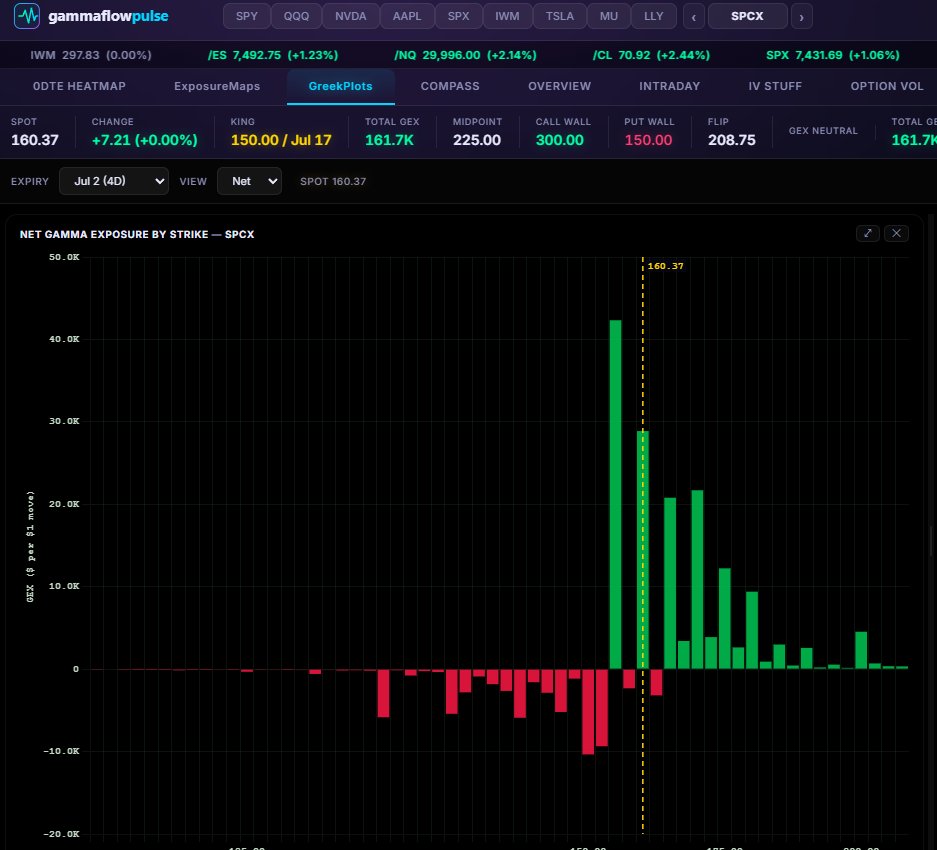Select the MU ticker button

609,16
